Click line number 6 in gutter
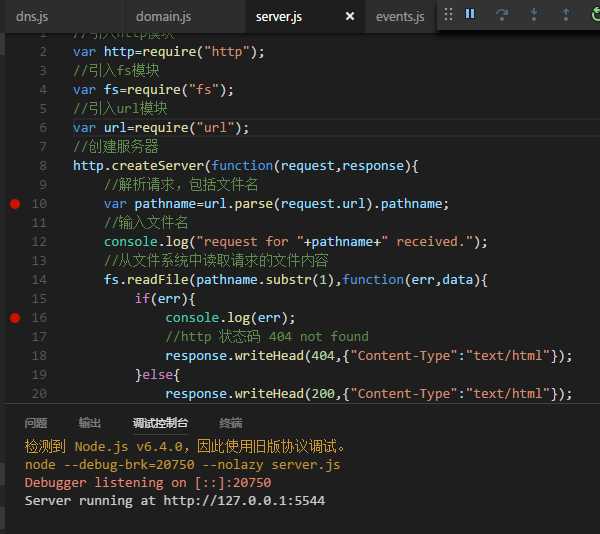The height and width of the screenshot is (534, 600). point(43,127)
